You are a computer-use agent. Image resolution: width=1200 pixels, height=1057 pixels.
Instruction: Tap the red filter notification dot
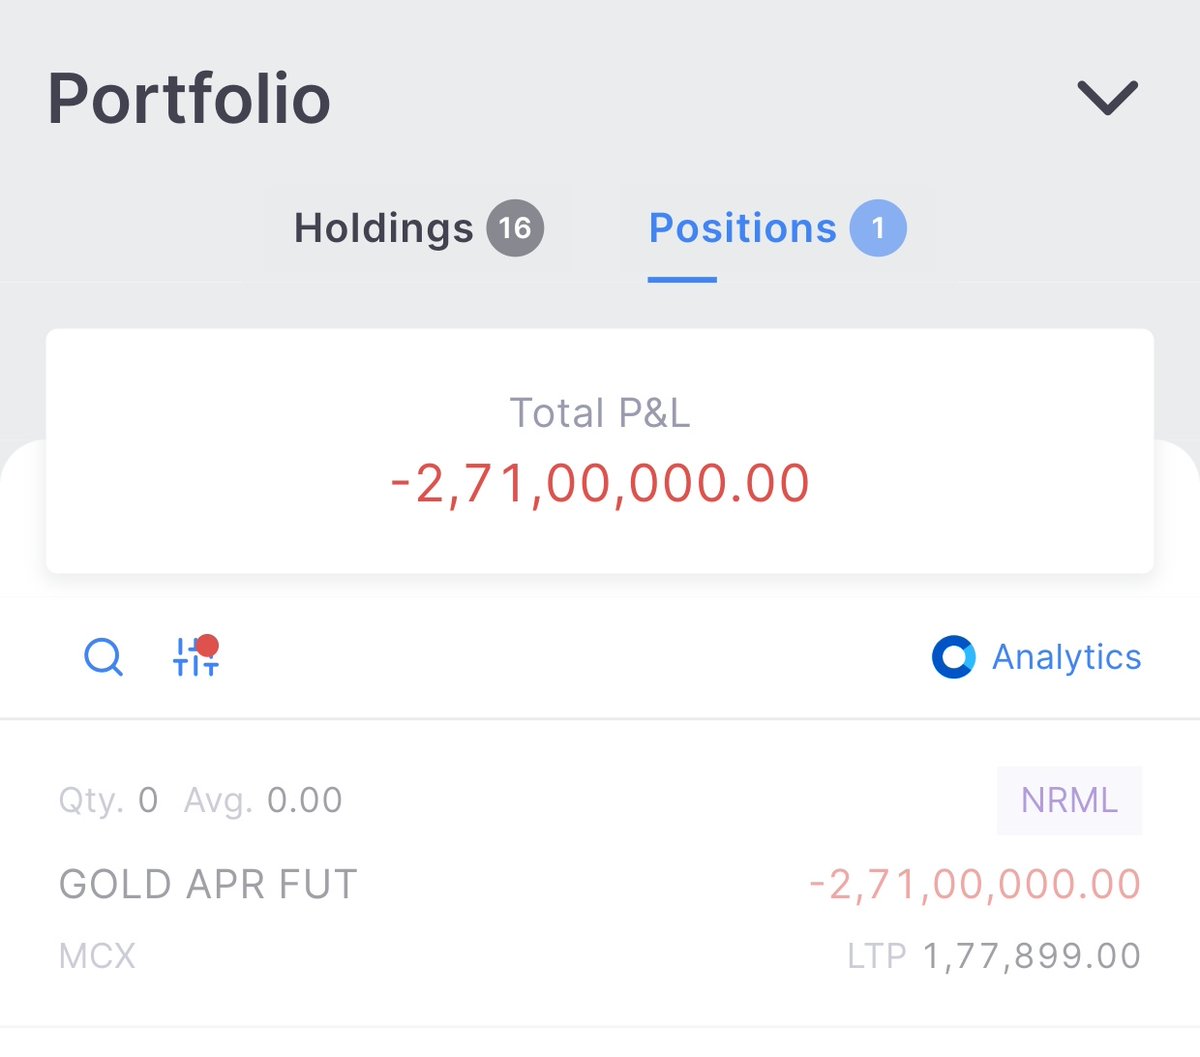point(208,645)
